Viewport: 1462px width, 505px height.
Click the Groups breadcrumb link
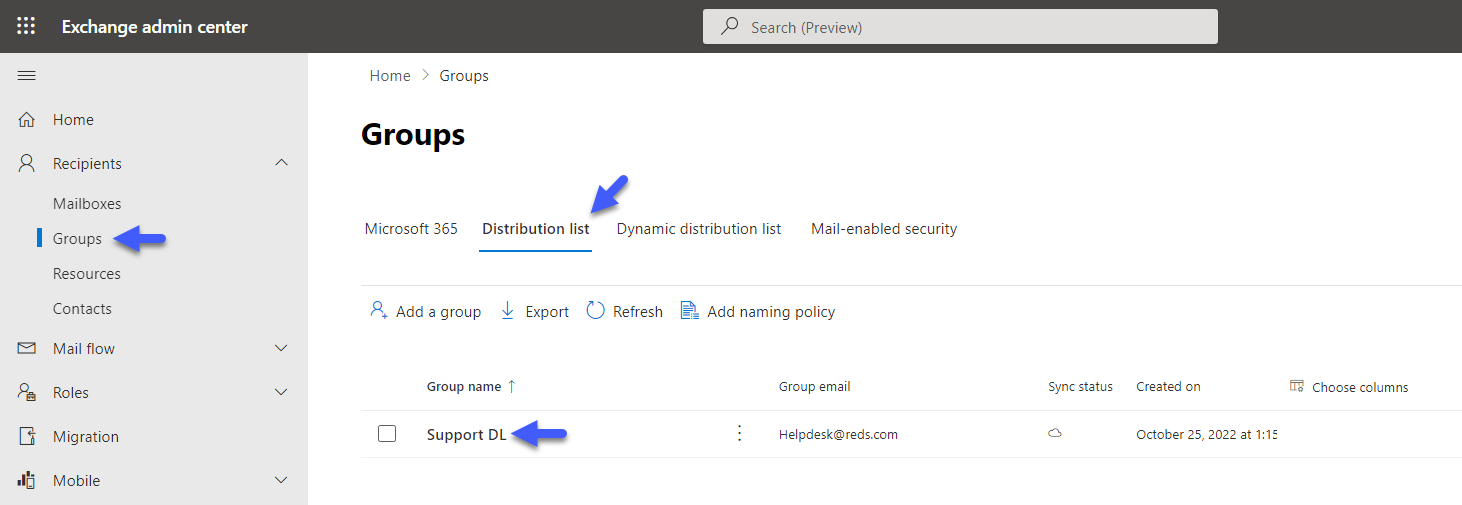coord(464,76)
